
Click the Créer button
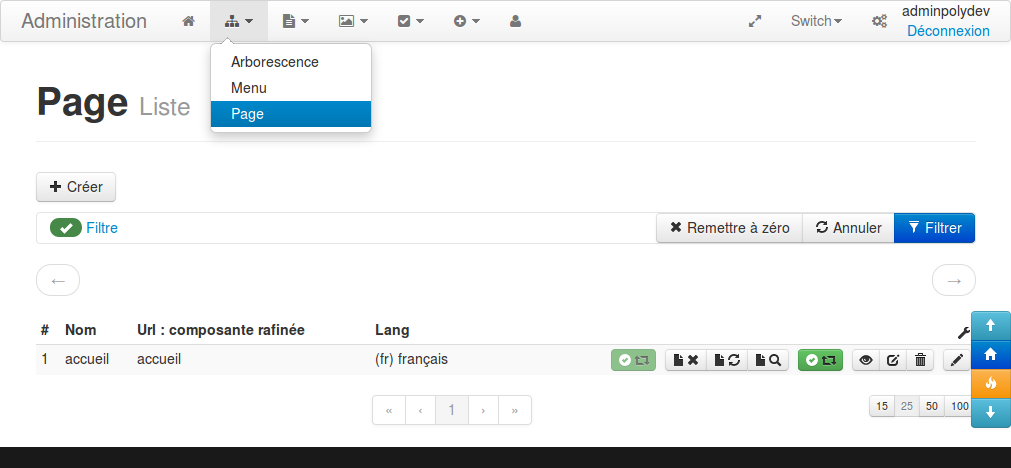coord(76,187)
